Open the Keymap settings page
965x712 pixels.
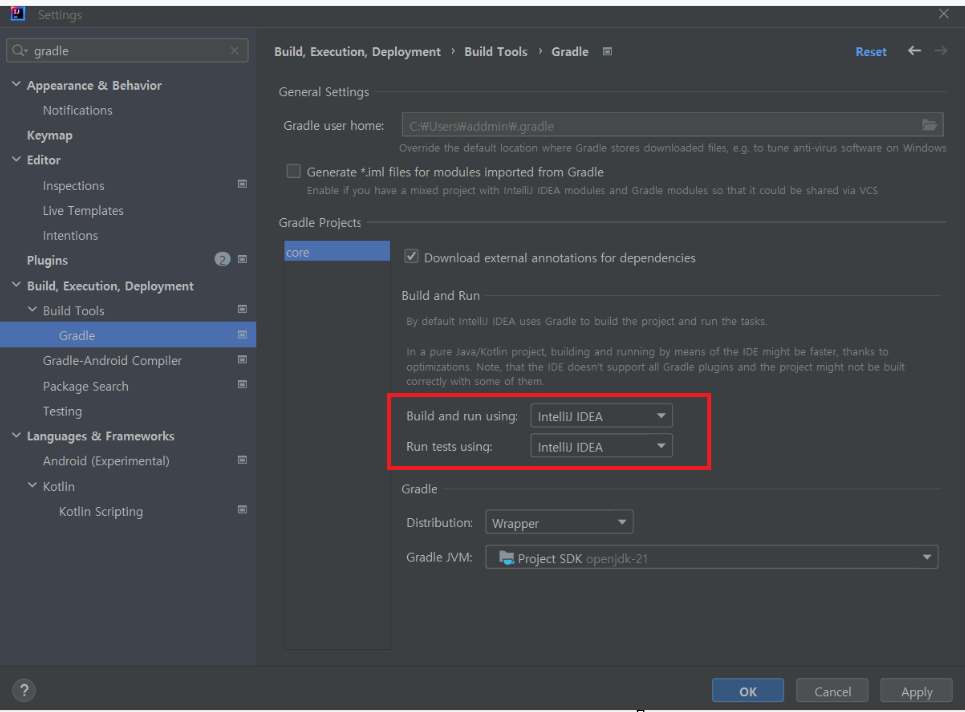click(x=49, y=135)
